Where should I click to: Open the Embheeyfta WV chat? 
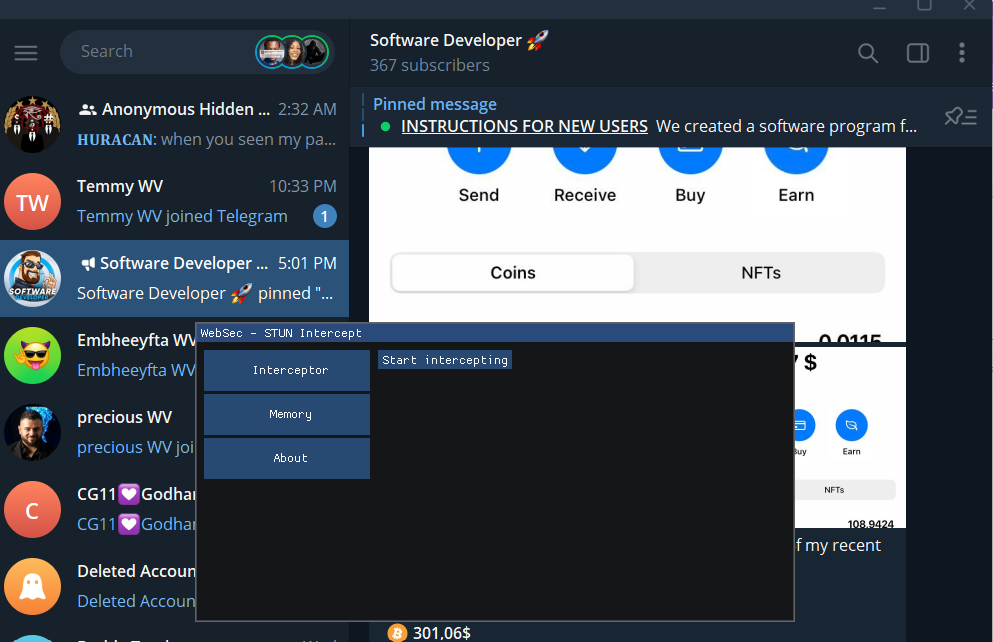tap(98, 355)
